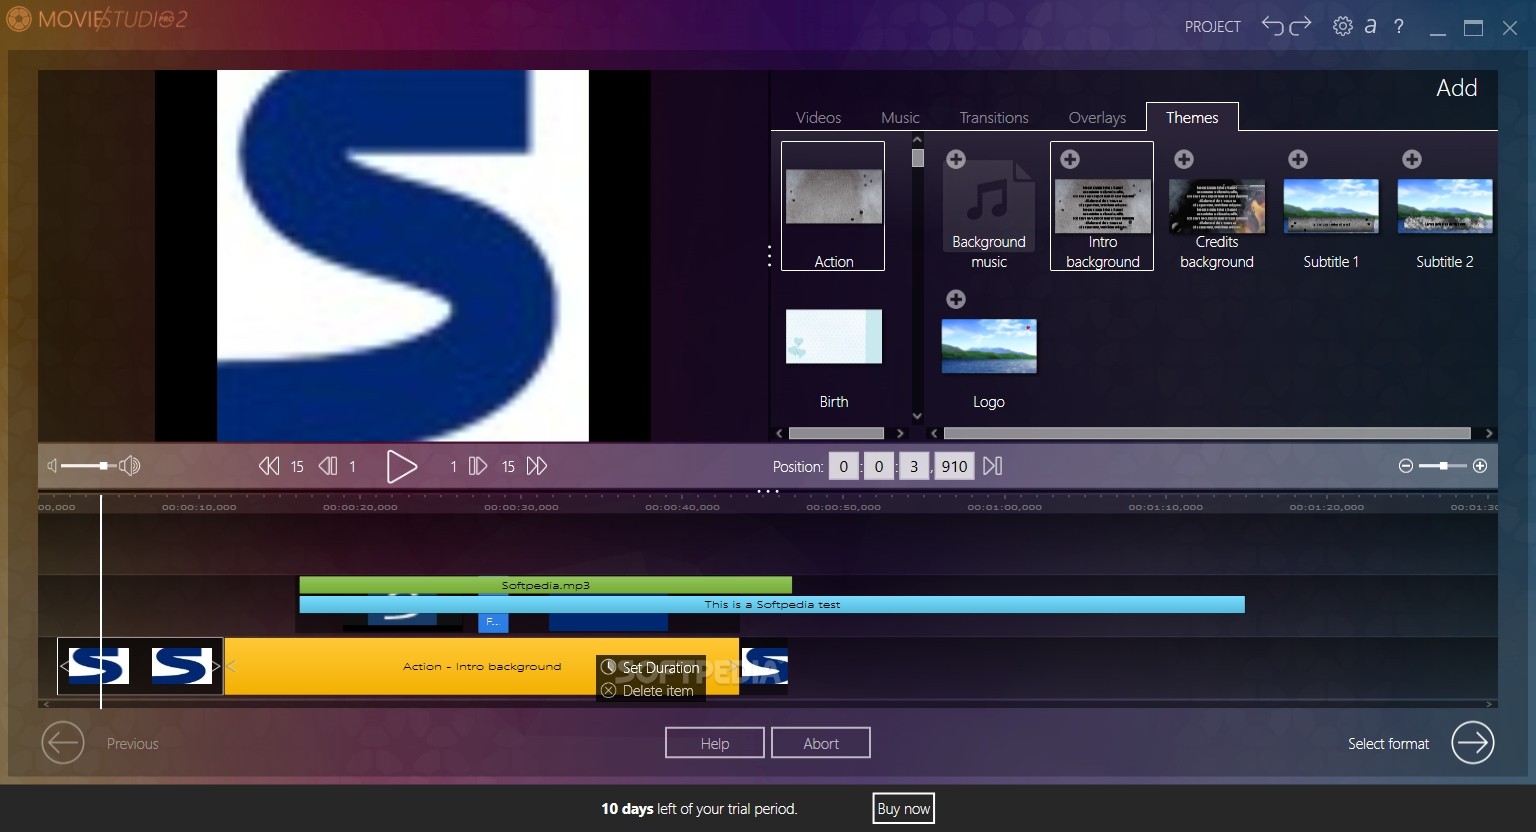Jump back 15 seconds
The width and height of the screenshot is (1536, 832).
[x=269, y=466]
